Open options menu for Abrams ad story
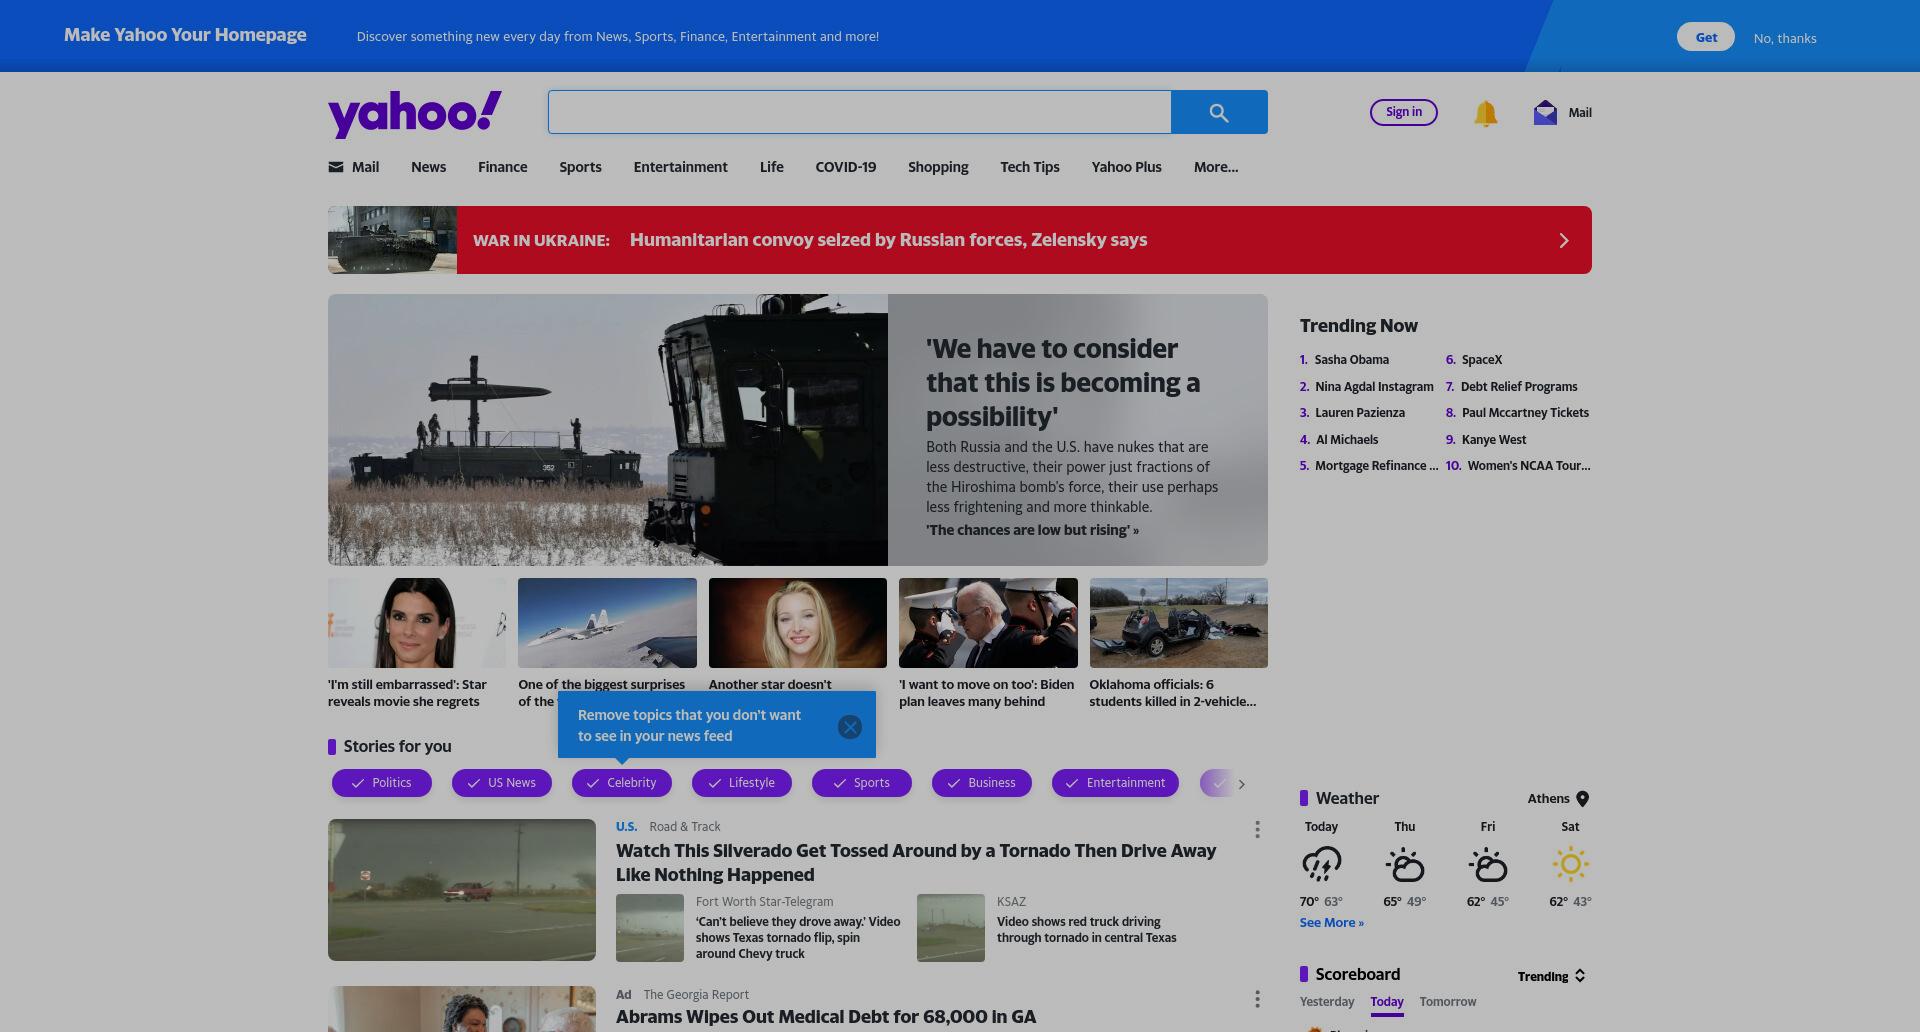The image size is (1920, 1032). point(1257,999)
